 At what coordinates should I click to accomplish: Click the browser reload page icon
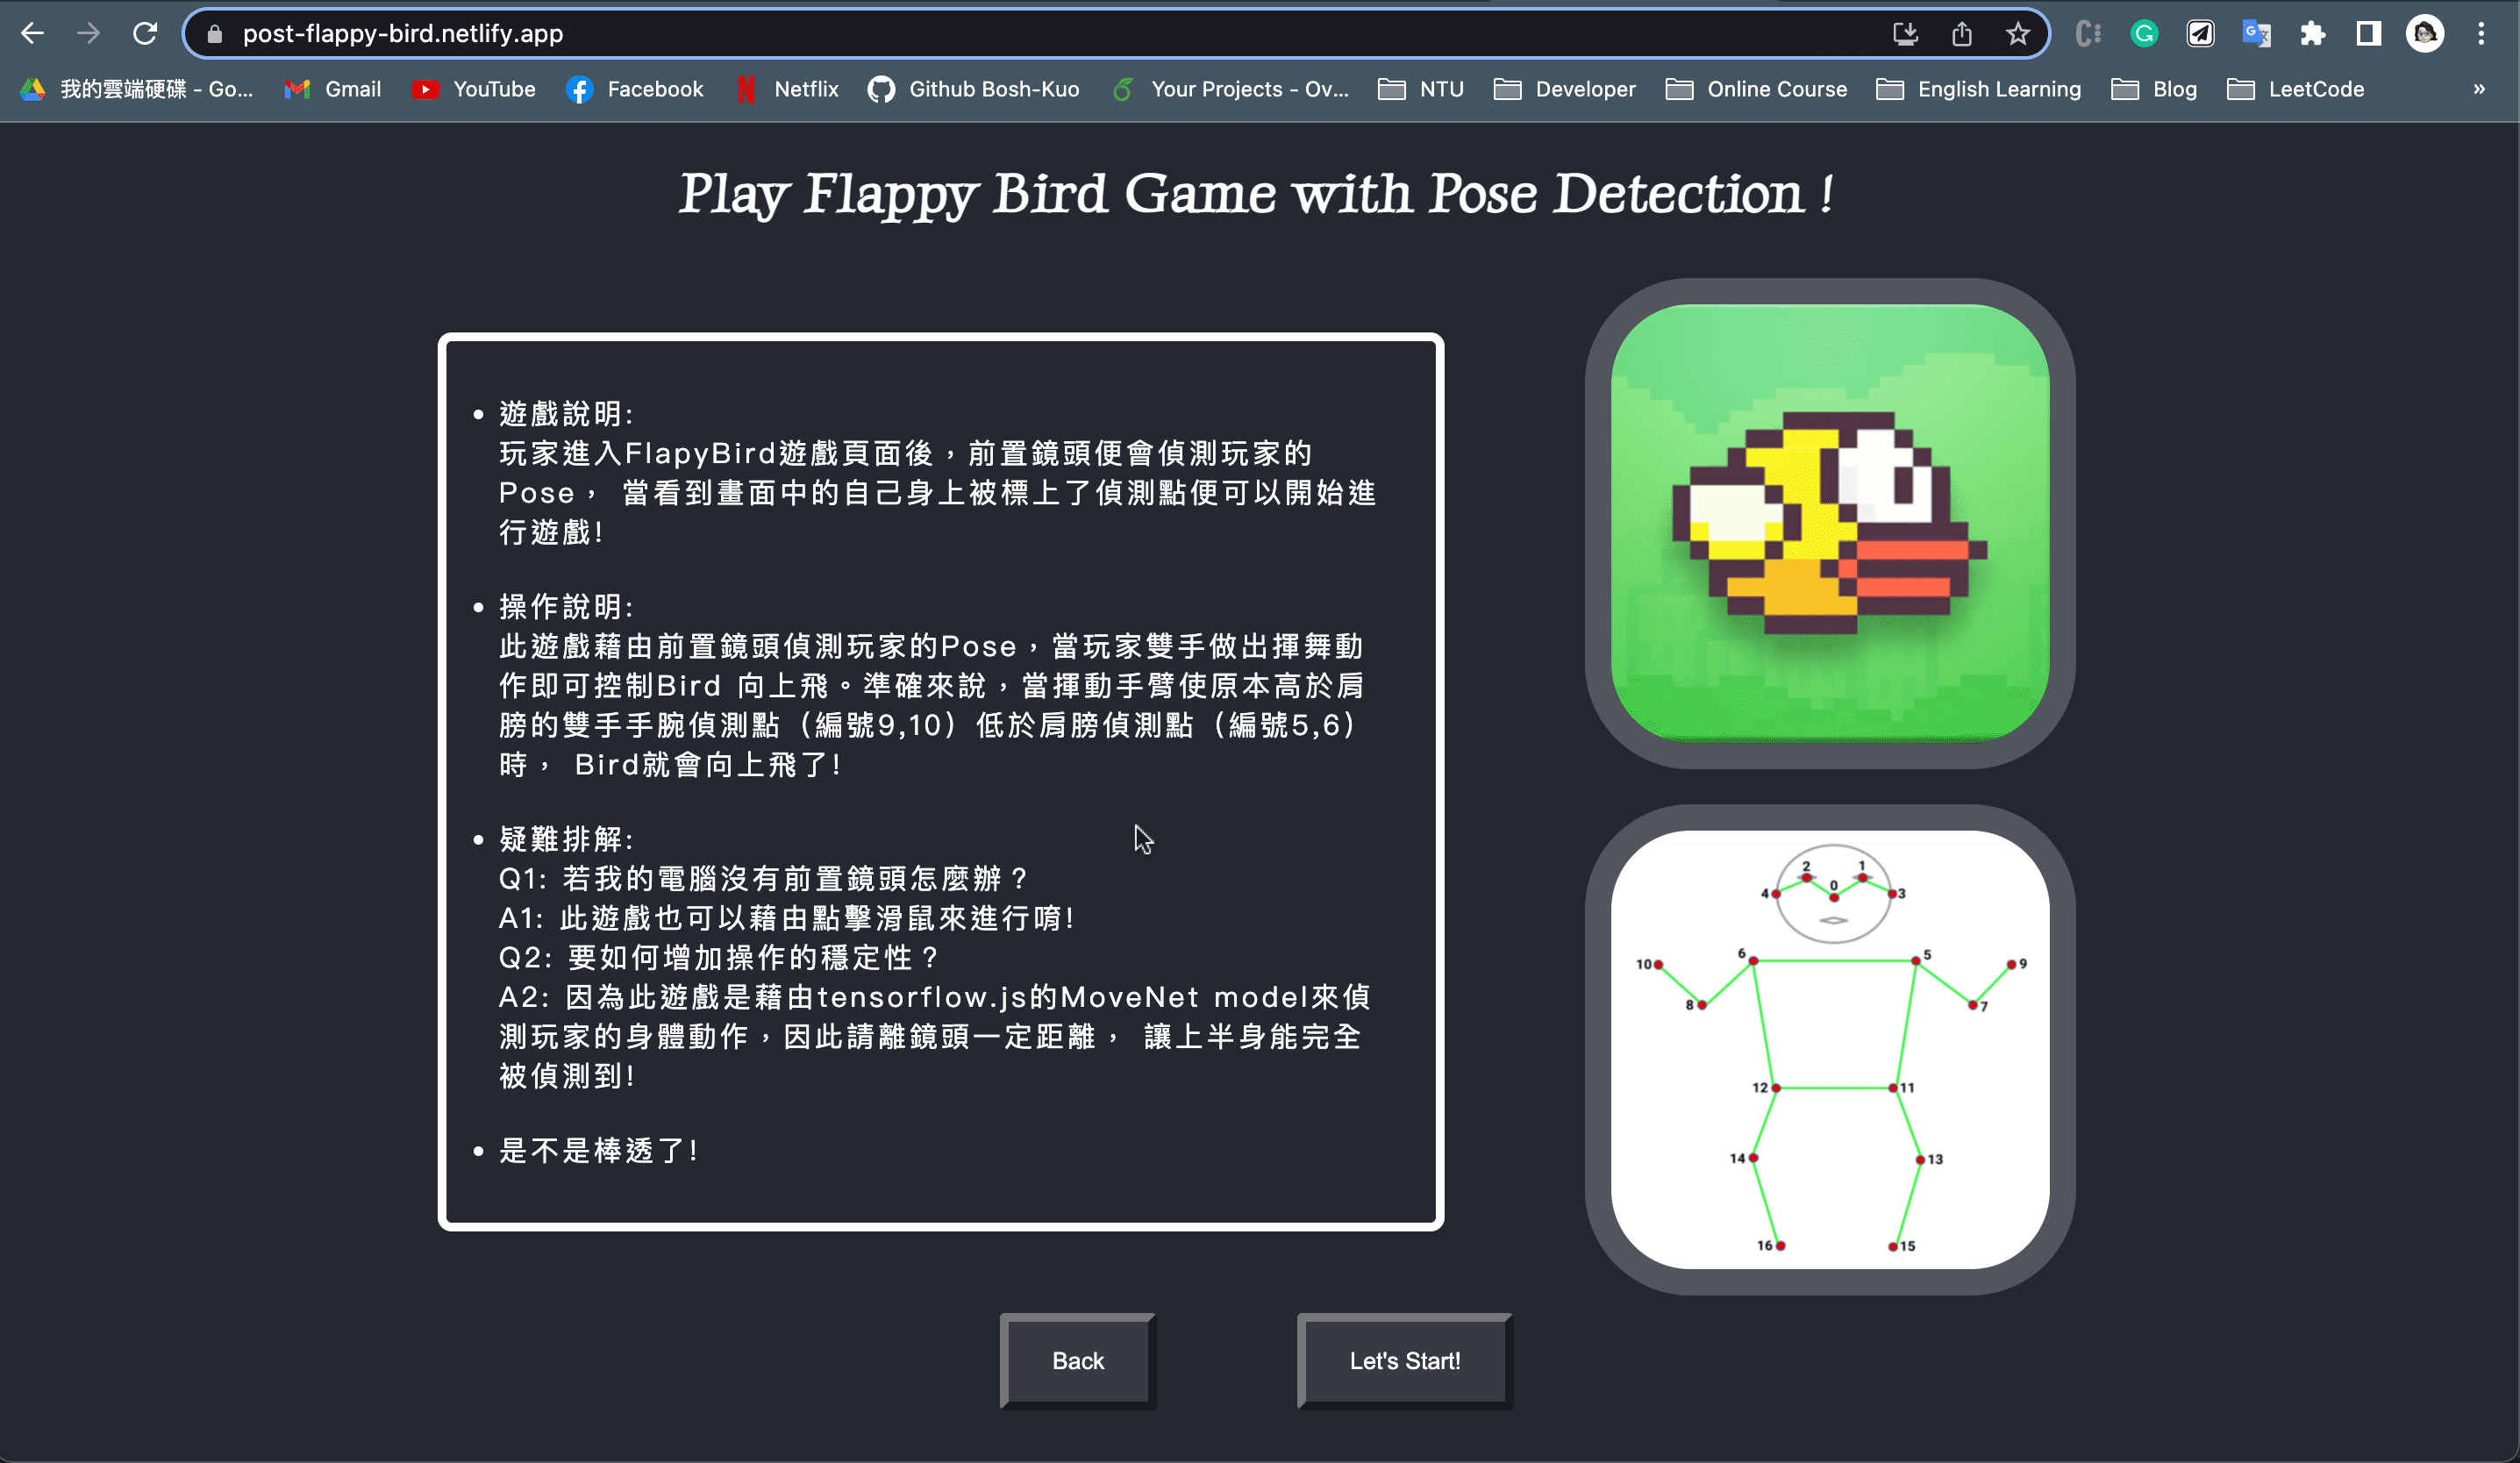pos(145,34)
